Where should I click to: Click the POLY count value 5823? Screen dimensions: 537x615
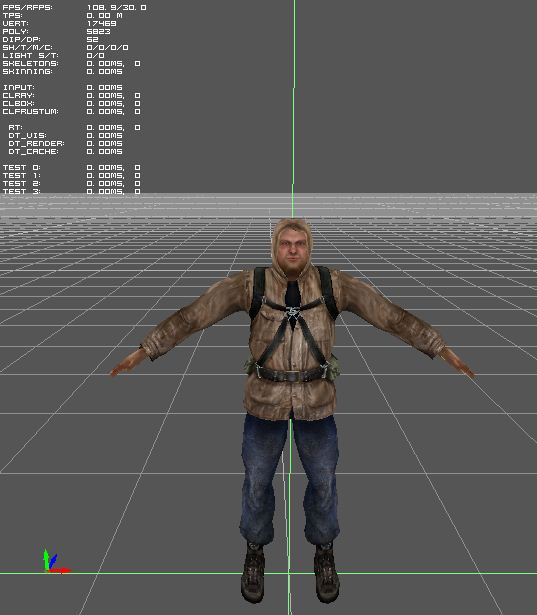98,31
